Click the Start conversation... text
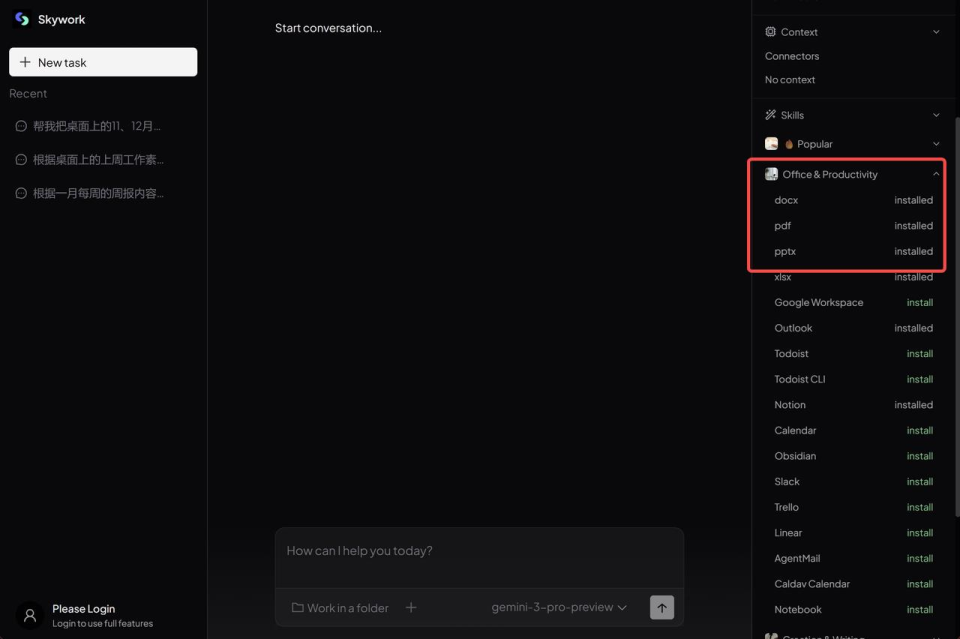 [328, 28]
